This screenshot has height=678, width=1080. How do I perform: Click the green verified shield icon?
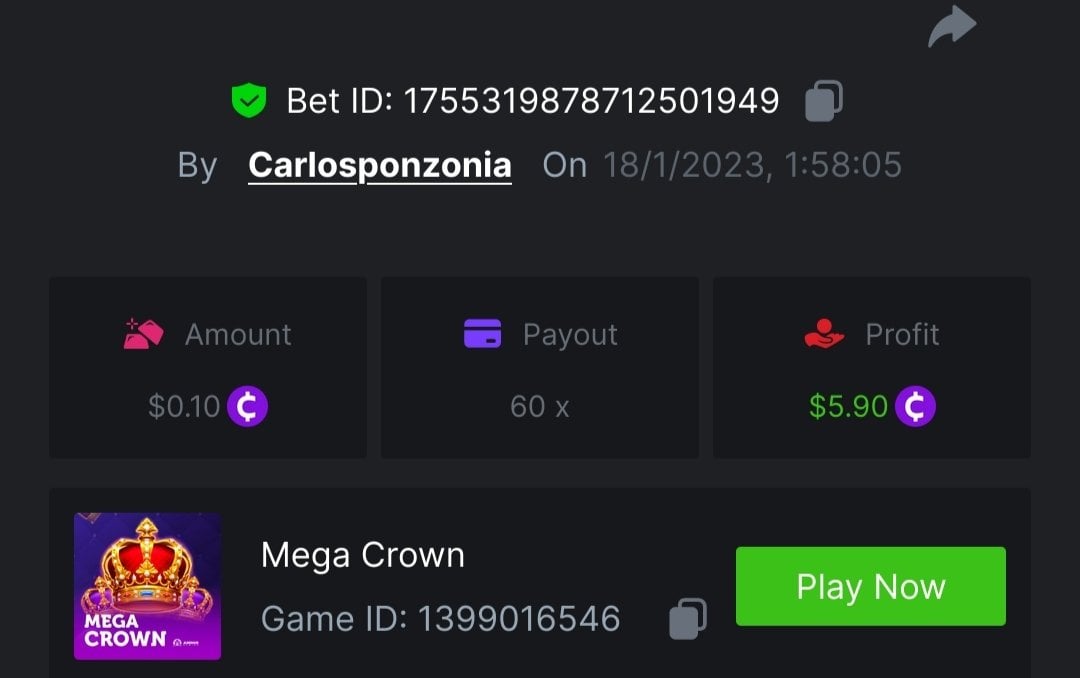(248, 100)
